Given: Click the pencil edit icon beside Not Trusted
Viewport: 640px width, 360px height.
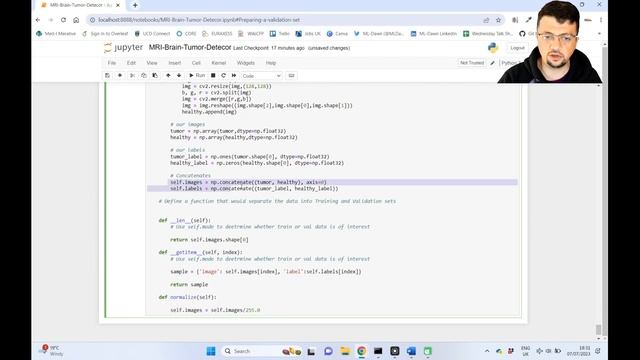Looking at the screenshot, I should (493, 63).
